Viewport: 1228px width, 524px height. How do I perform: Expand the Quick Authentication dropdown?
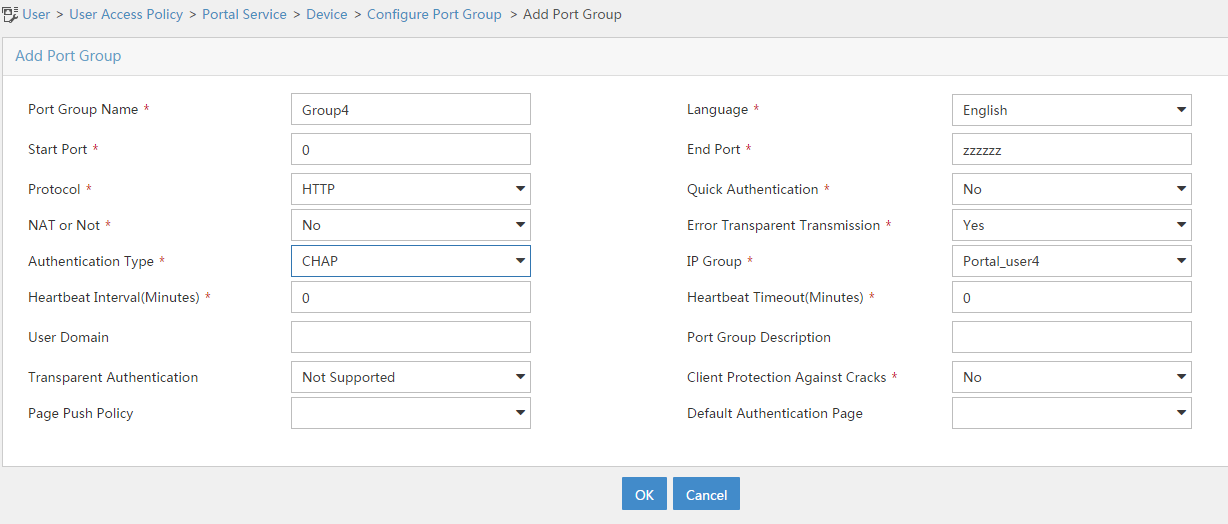(x=1071, y=189)
